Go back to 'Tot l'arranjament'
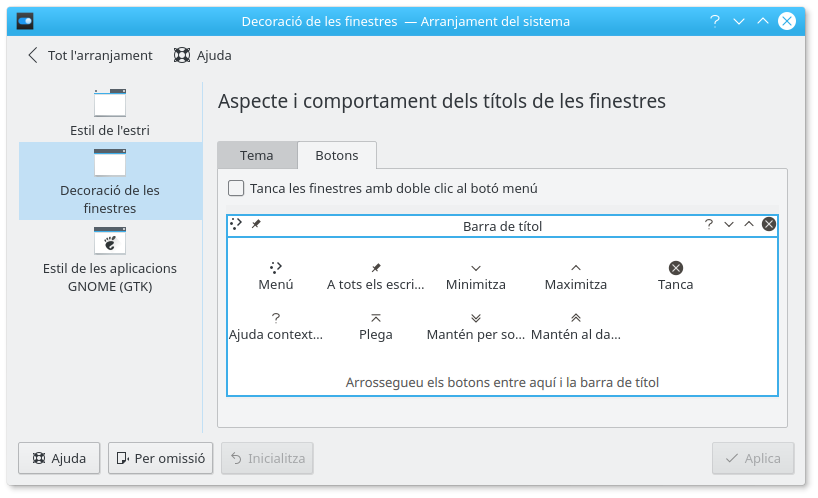The width and height of the screenshot is (818, 498). tap(90, 55)
